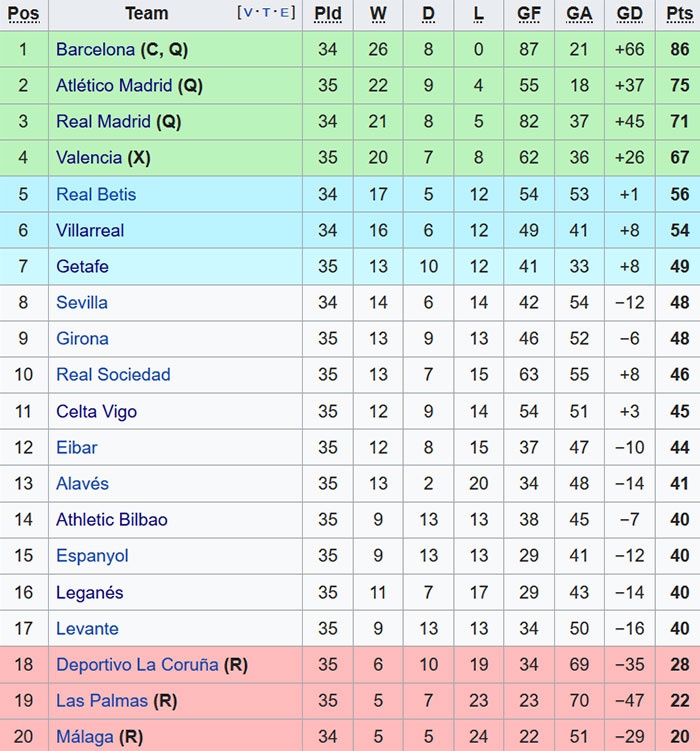This screenshot has width=700, height=751.
Task: Open the Real Madrid team page
Action: tap(103, 121)
